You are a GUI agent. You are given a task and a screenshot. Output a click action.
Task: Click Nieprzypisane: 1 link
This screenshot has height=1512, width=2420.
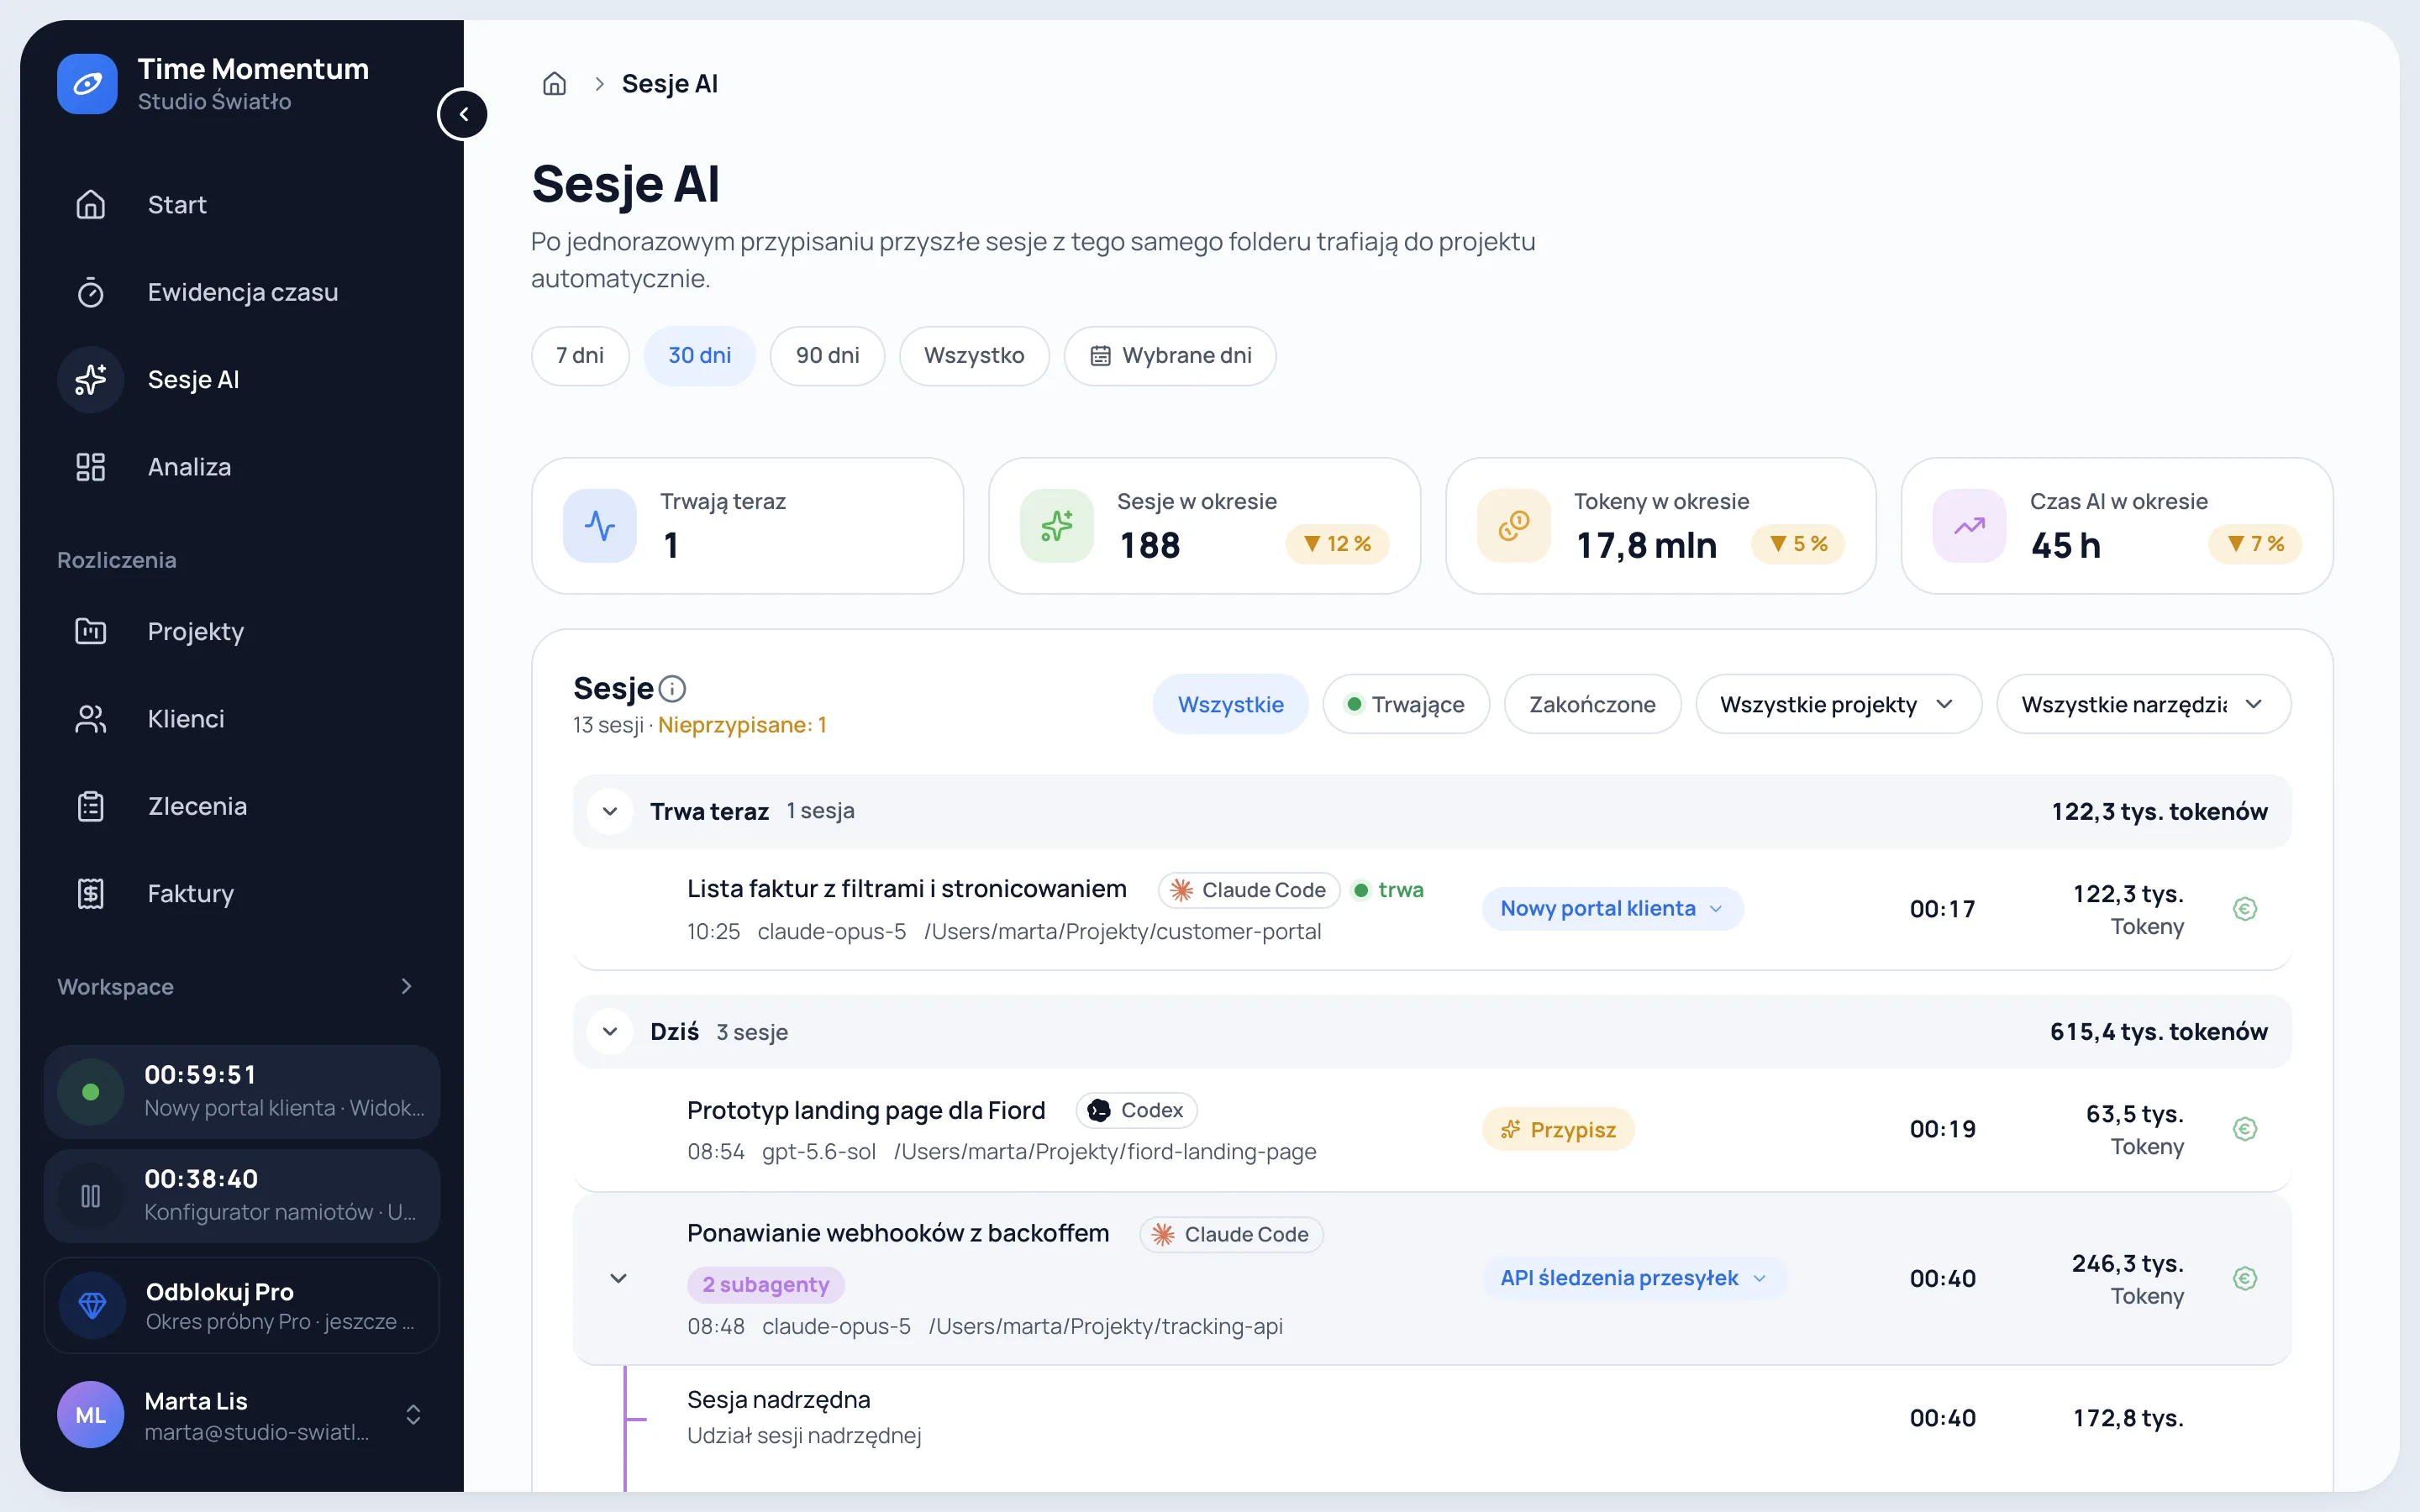[742, 725]
